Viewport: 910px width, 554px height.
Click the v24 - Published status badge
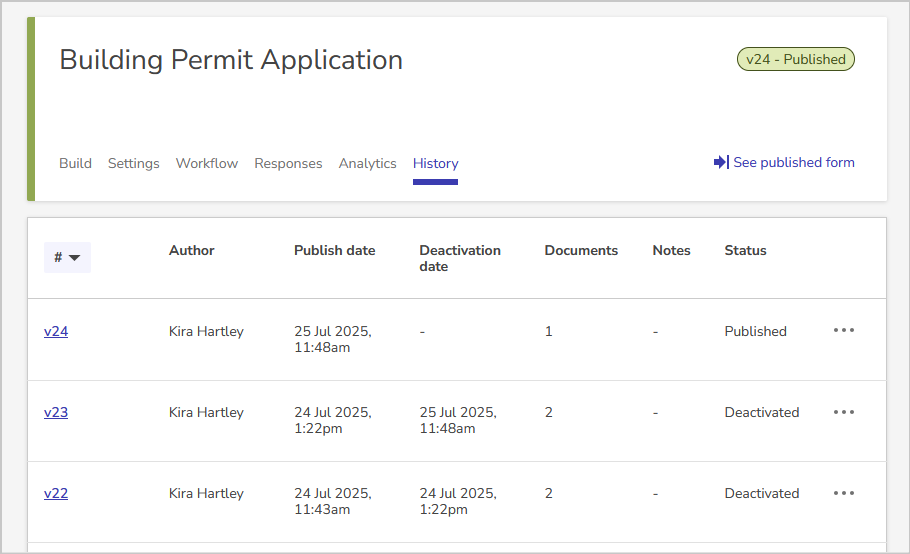[796, 59]
